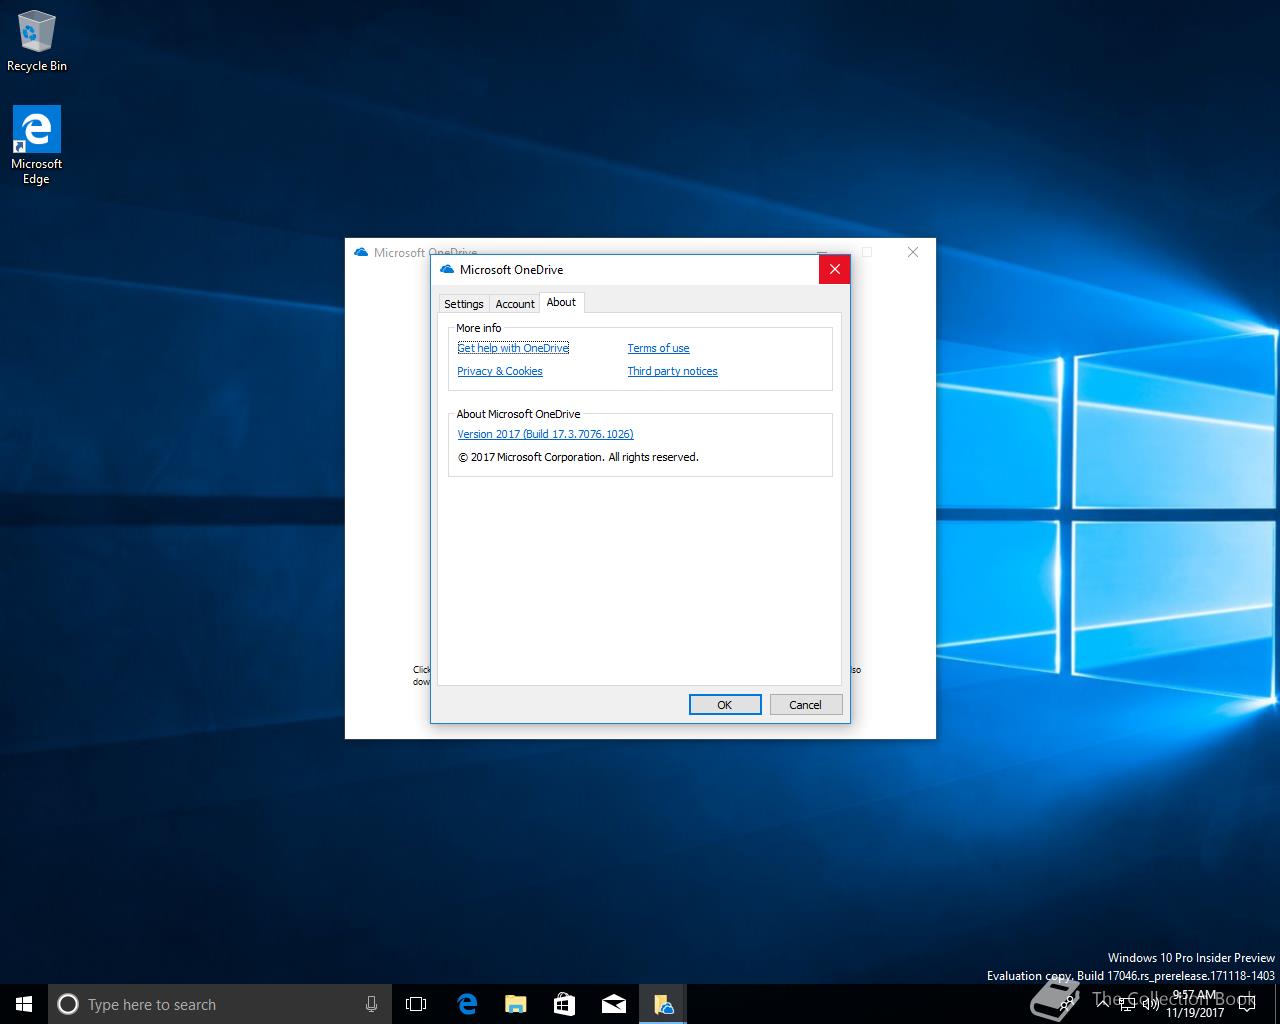Click the Type here to search box

(x=220, y=1004)
